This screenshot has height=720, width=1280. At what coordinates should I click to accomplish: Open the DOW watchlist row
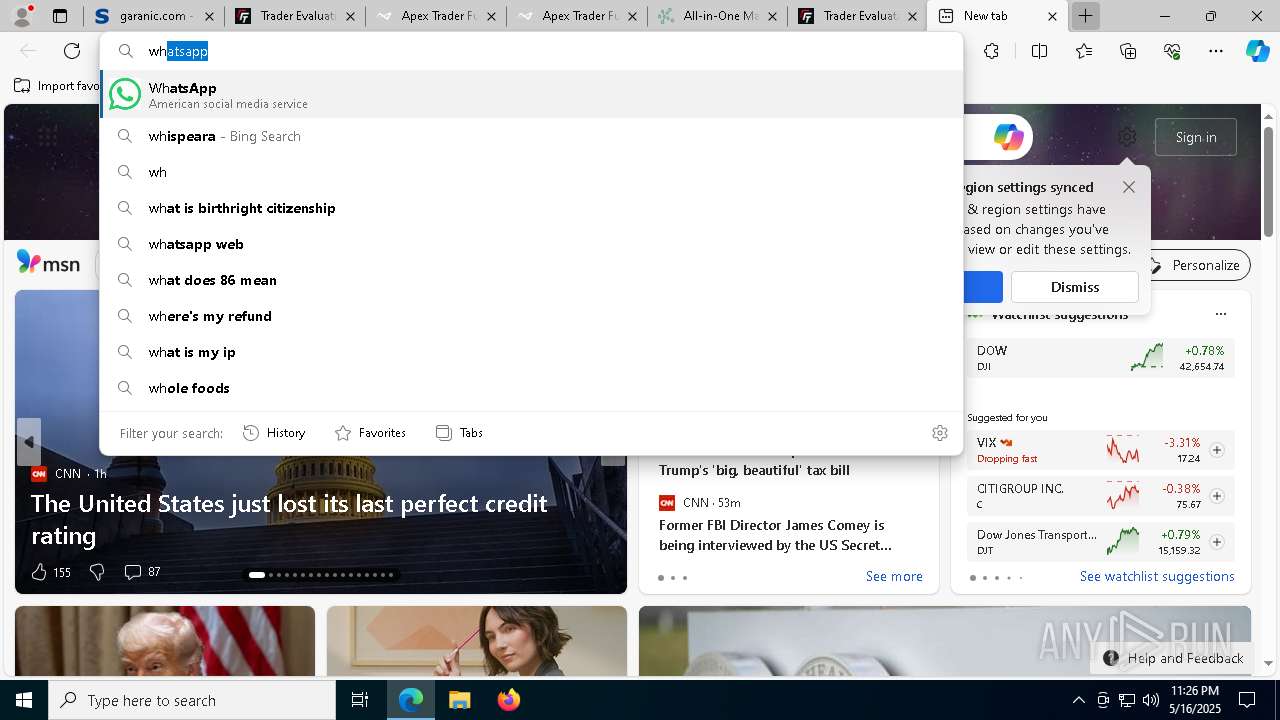coord(1100,358)
